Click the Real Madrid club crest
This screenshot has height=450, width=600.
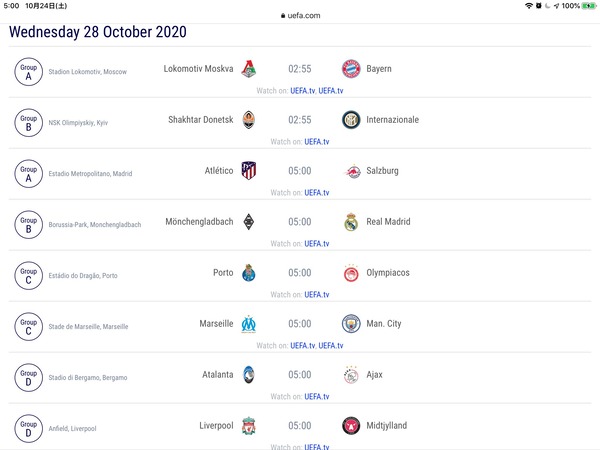(351, 222)
